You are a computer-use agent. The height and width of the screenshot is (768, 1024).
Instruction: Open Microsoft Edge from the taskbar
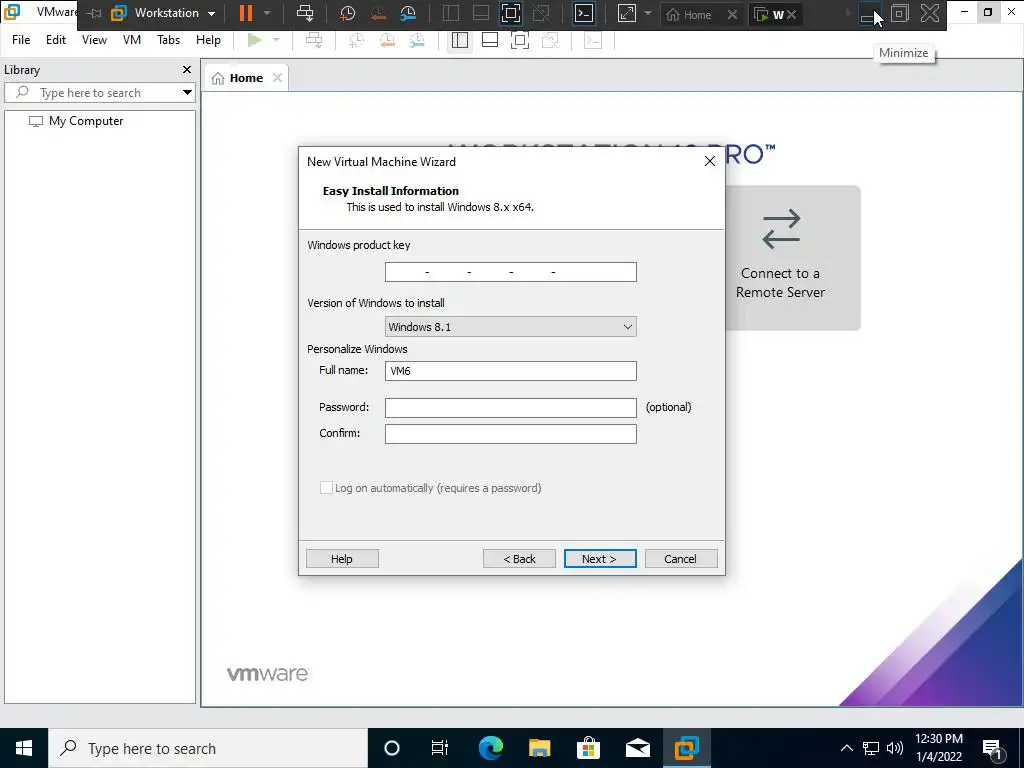point(491,748)
